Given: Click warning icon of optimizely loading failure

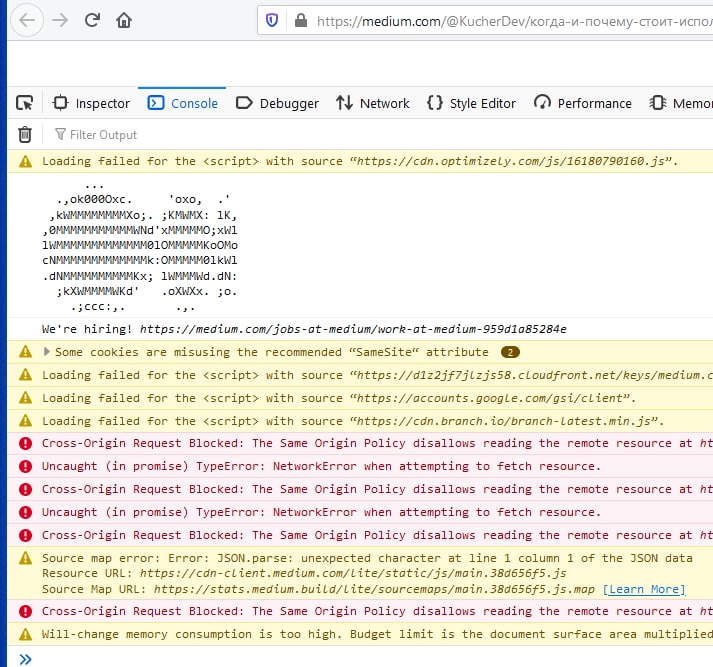Looking at the screenshot, I should [x=25, y=161].
